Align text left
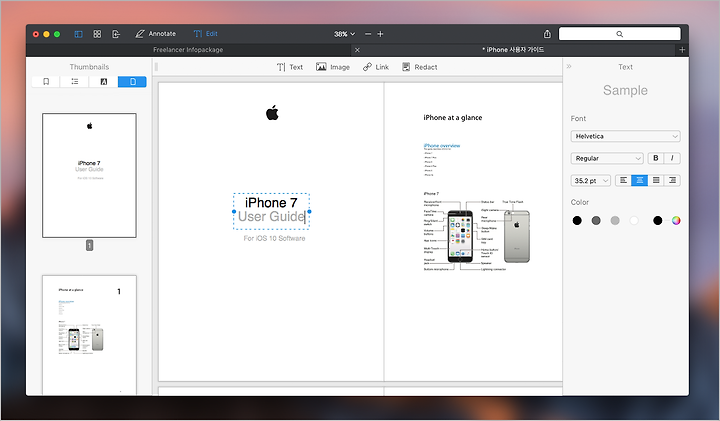The image size is (720, 421). [x=623, y=180]
